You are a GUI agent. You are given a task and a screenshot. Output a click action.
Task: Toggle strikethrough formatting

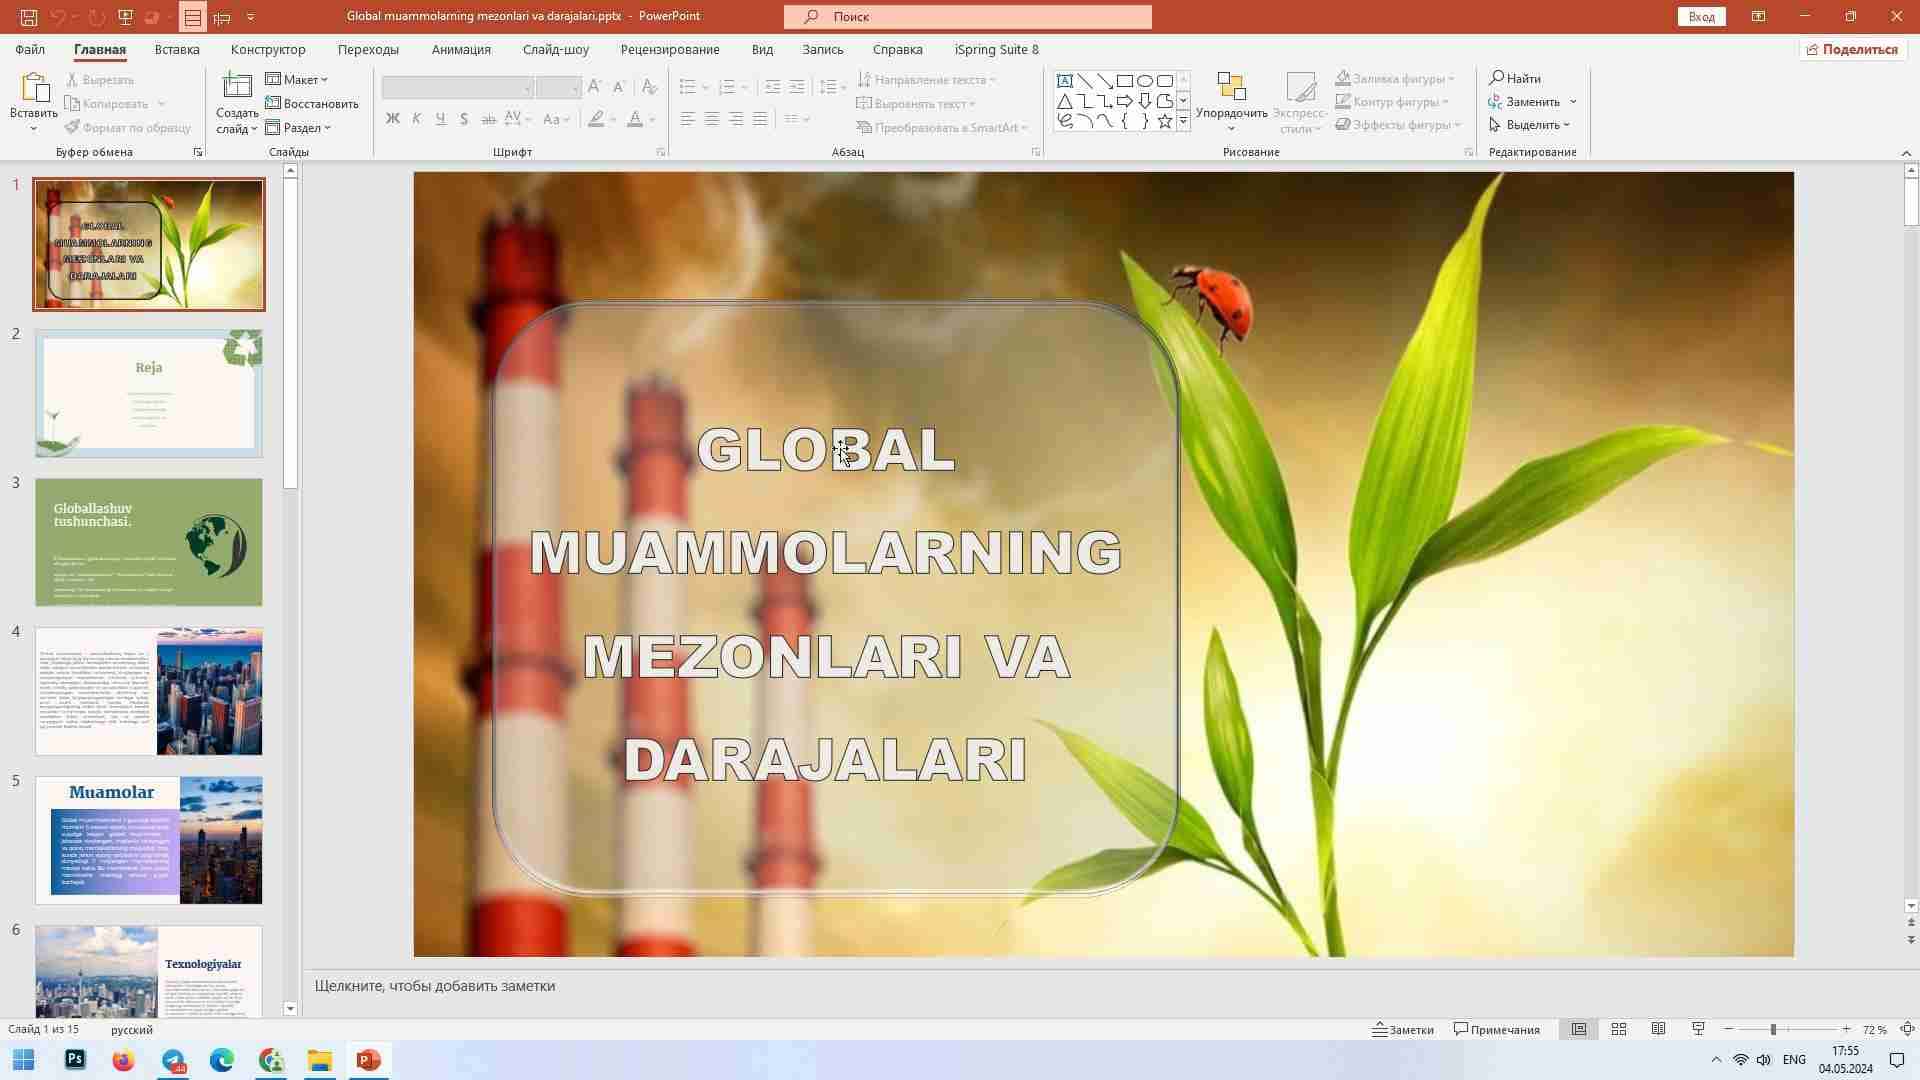point(488,119)
